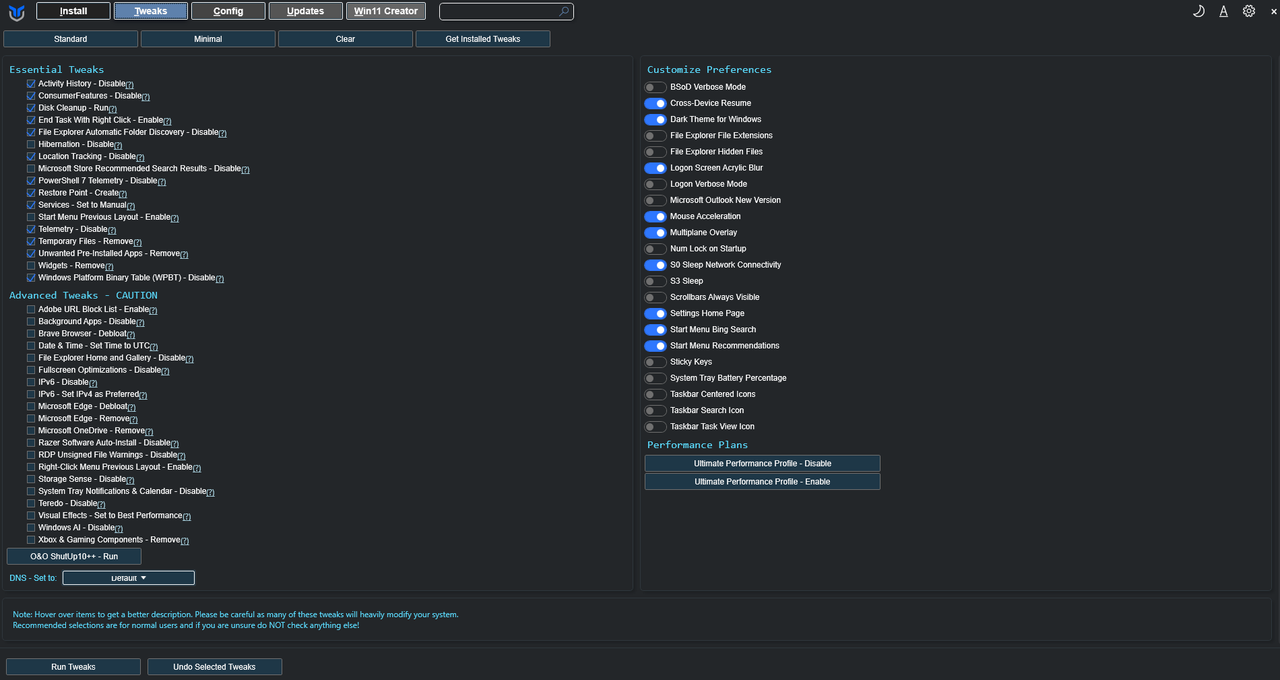The height and width of the screenshot is (680, 1280).
Task: Run O&O ShutUp10++
Action: tap(74, 556)
